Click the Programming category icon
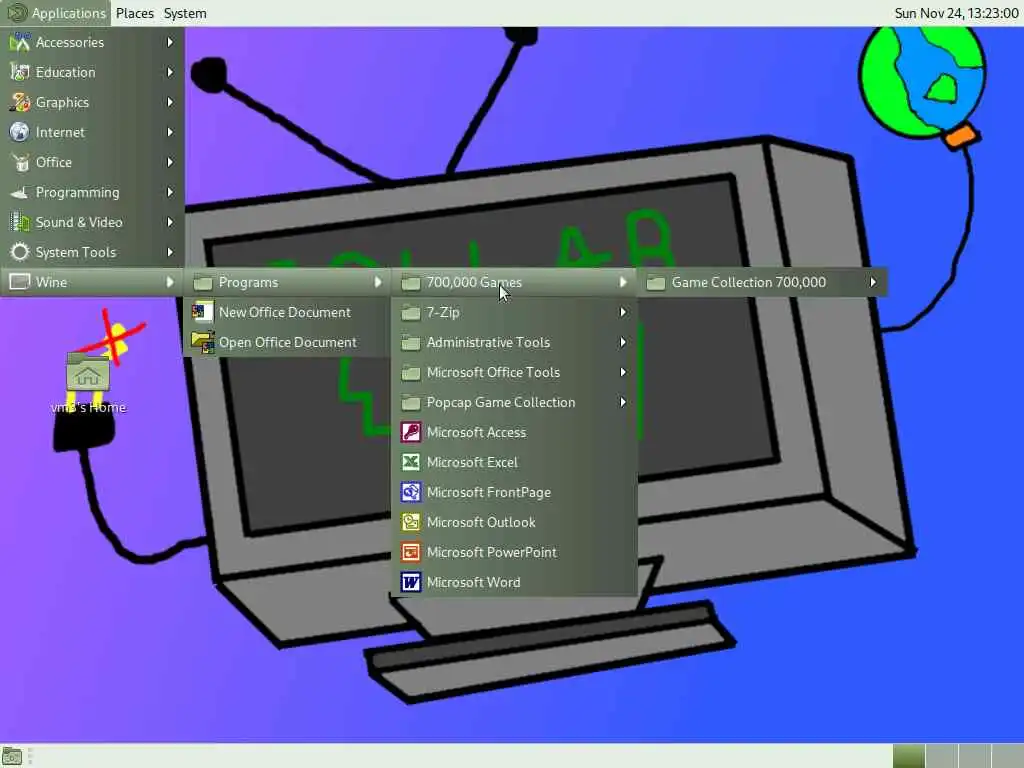 click(20, 193)
